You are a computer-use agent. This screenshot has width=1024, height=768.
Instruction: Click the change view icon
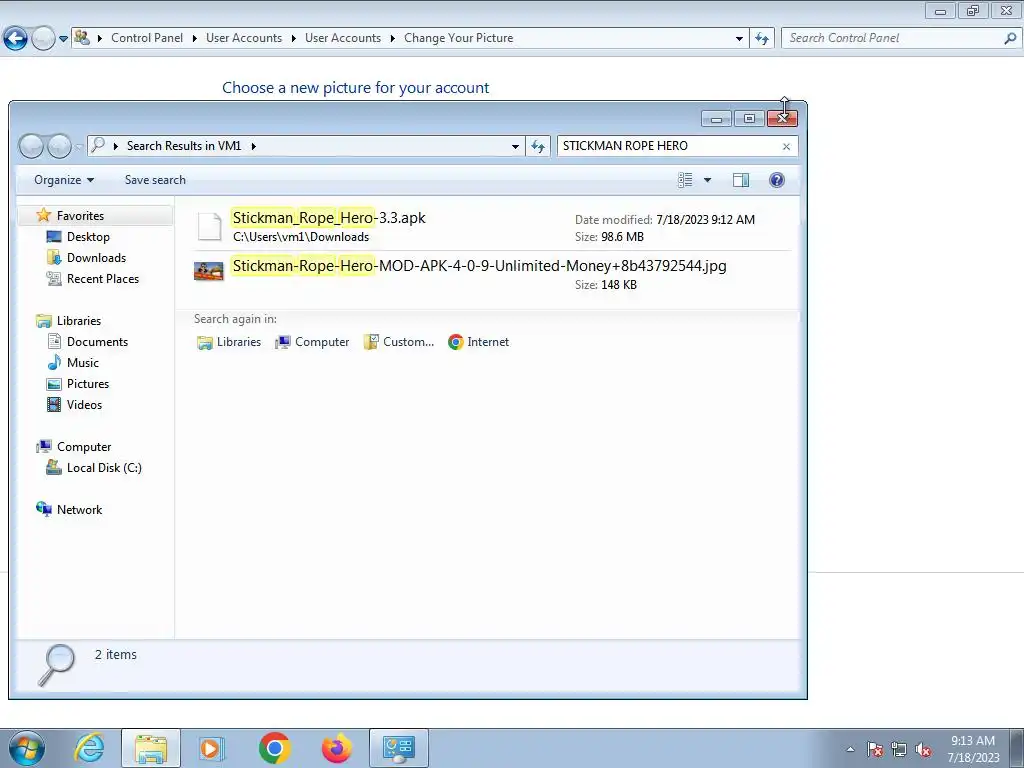click(684, 180)
